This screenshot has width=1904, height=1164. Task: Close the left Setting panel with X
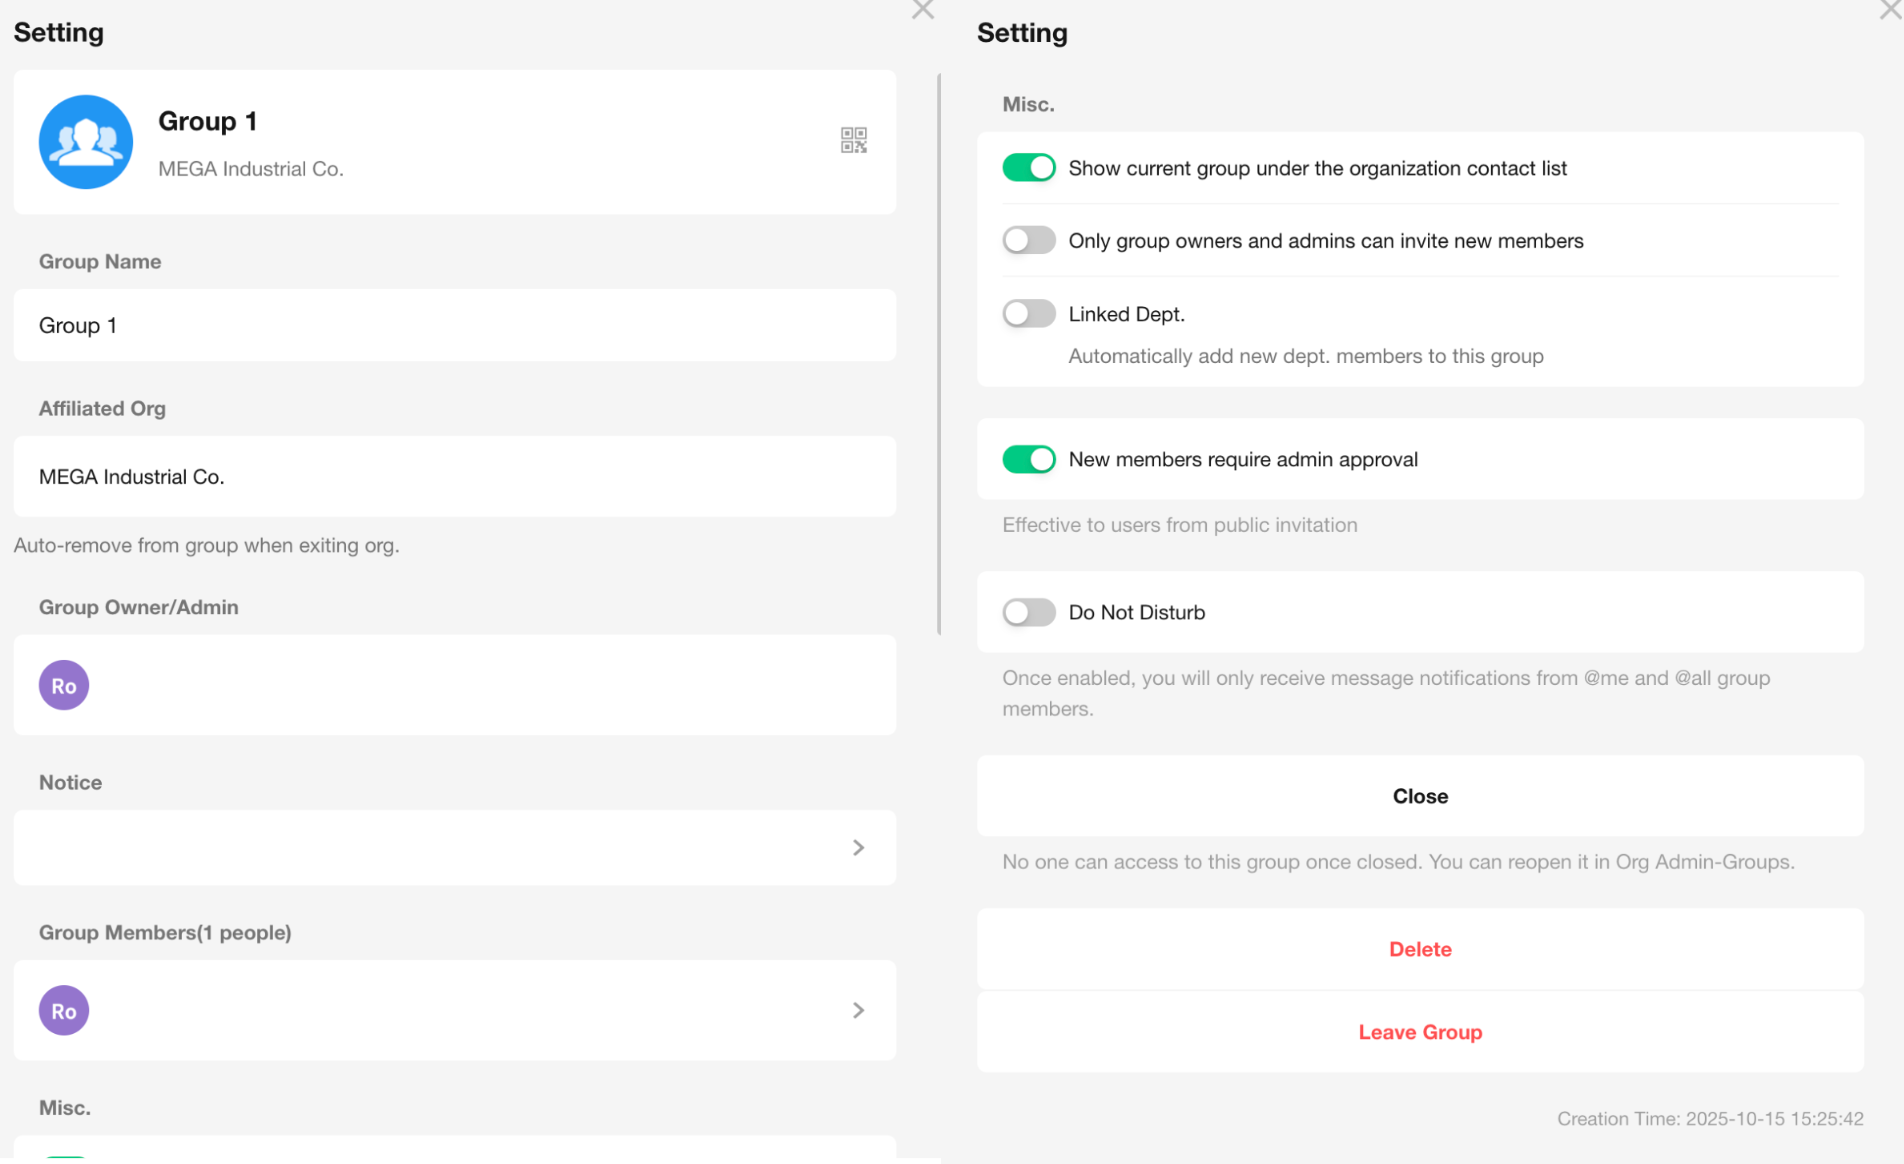click(x=922, y=10)
